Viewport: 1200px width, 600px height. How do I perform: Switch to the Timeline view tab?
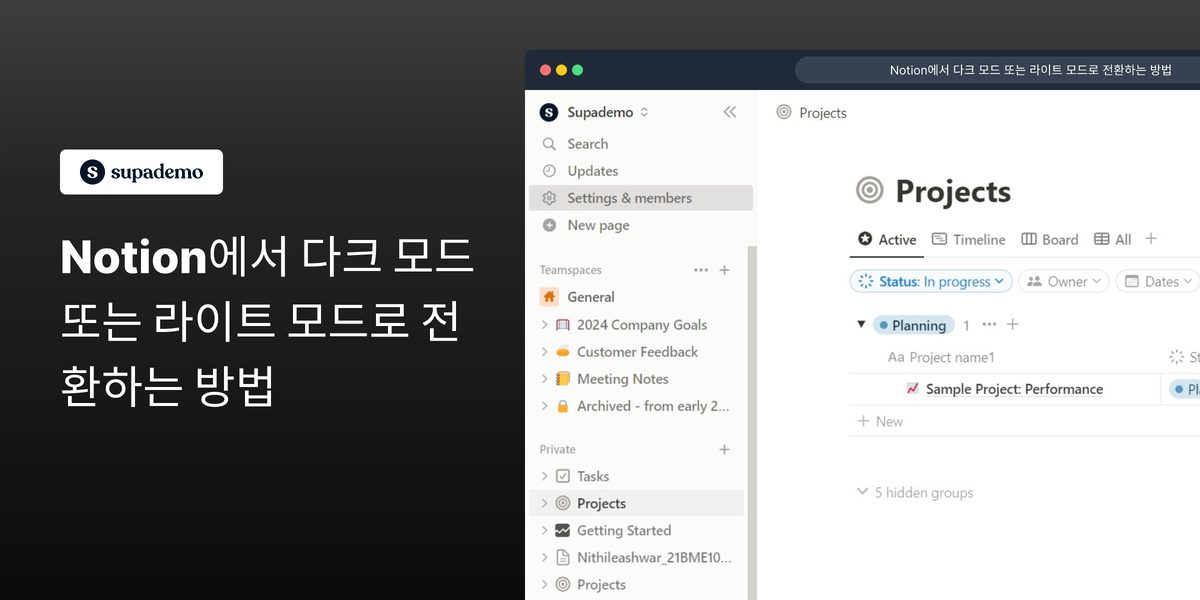[968, 239]
